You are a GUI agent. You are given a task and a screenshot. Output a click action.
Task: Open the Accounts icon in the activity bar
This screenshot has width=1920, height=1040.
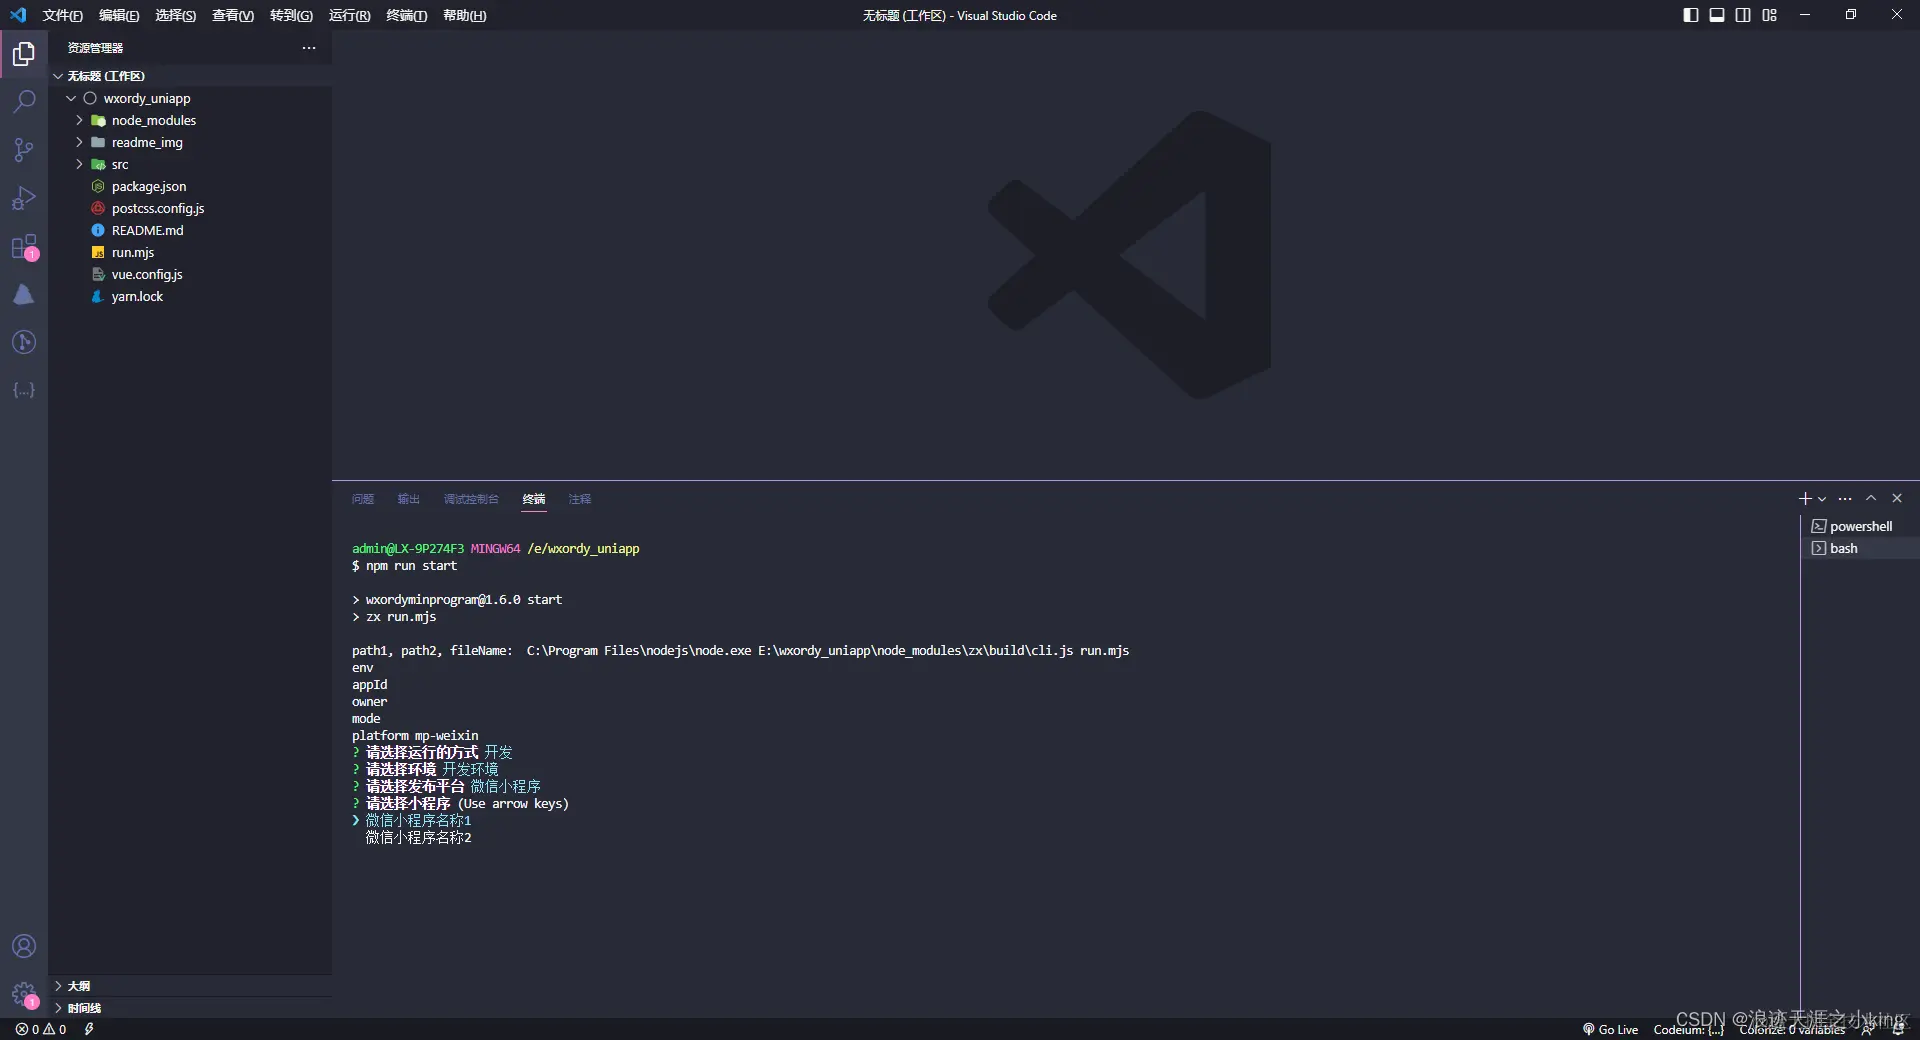pos(24,946)
